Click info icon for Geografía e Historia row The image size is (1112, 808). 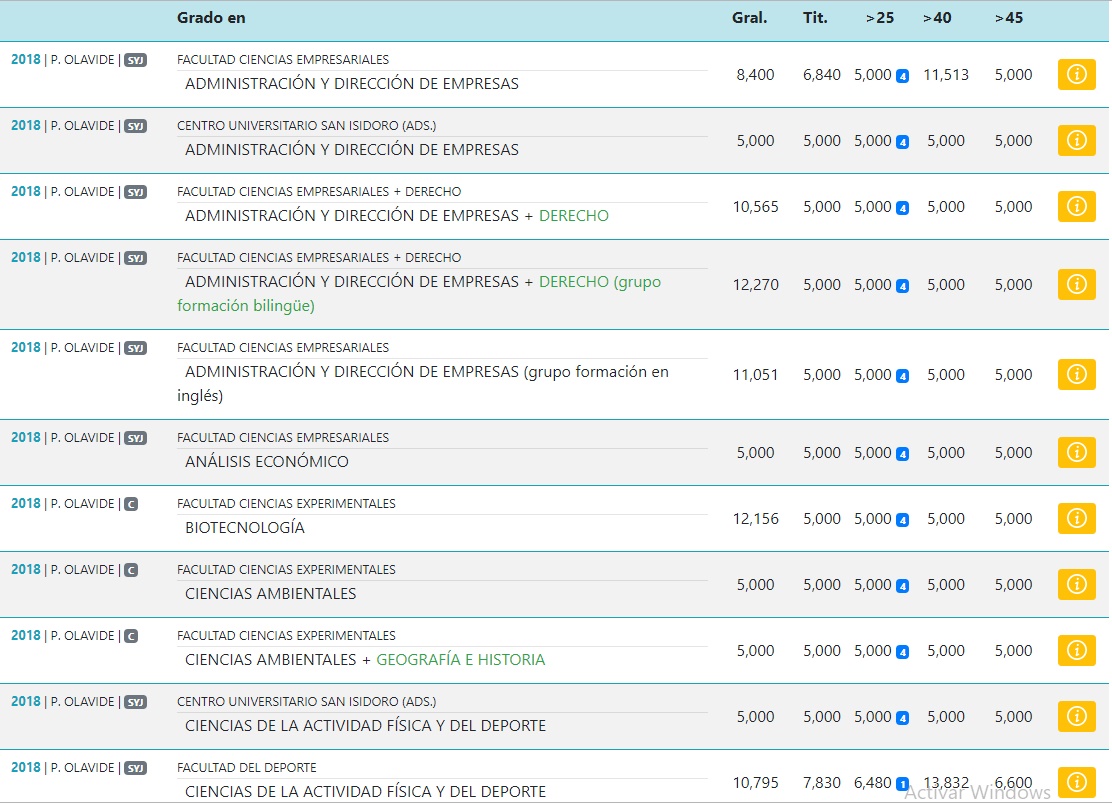click(1076, 650)
